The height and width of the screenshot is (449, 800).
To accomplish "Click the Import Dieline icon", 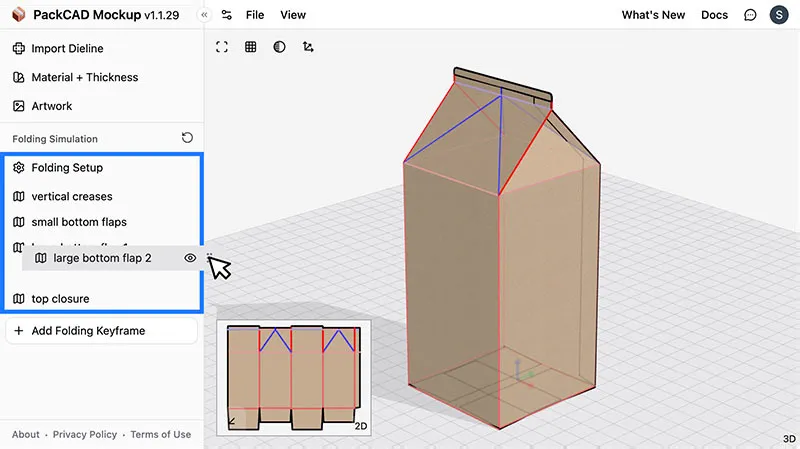I will click(x=19, y=48).
